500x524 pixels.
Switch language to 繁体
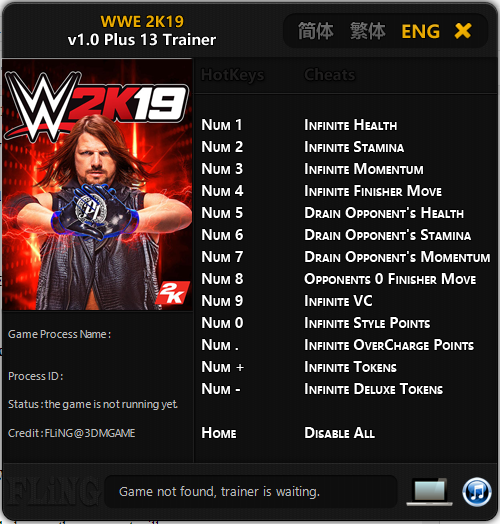click(x=368, y=31)
